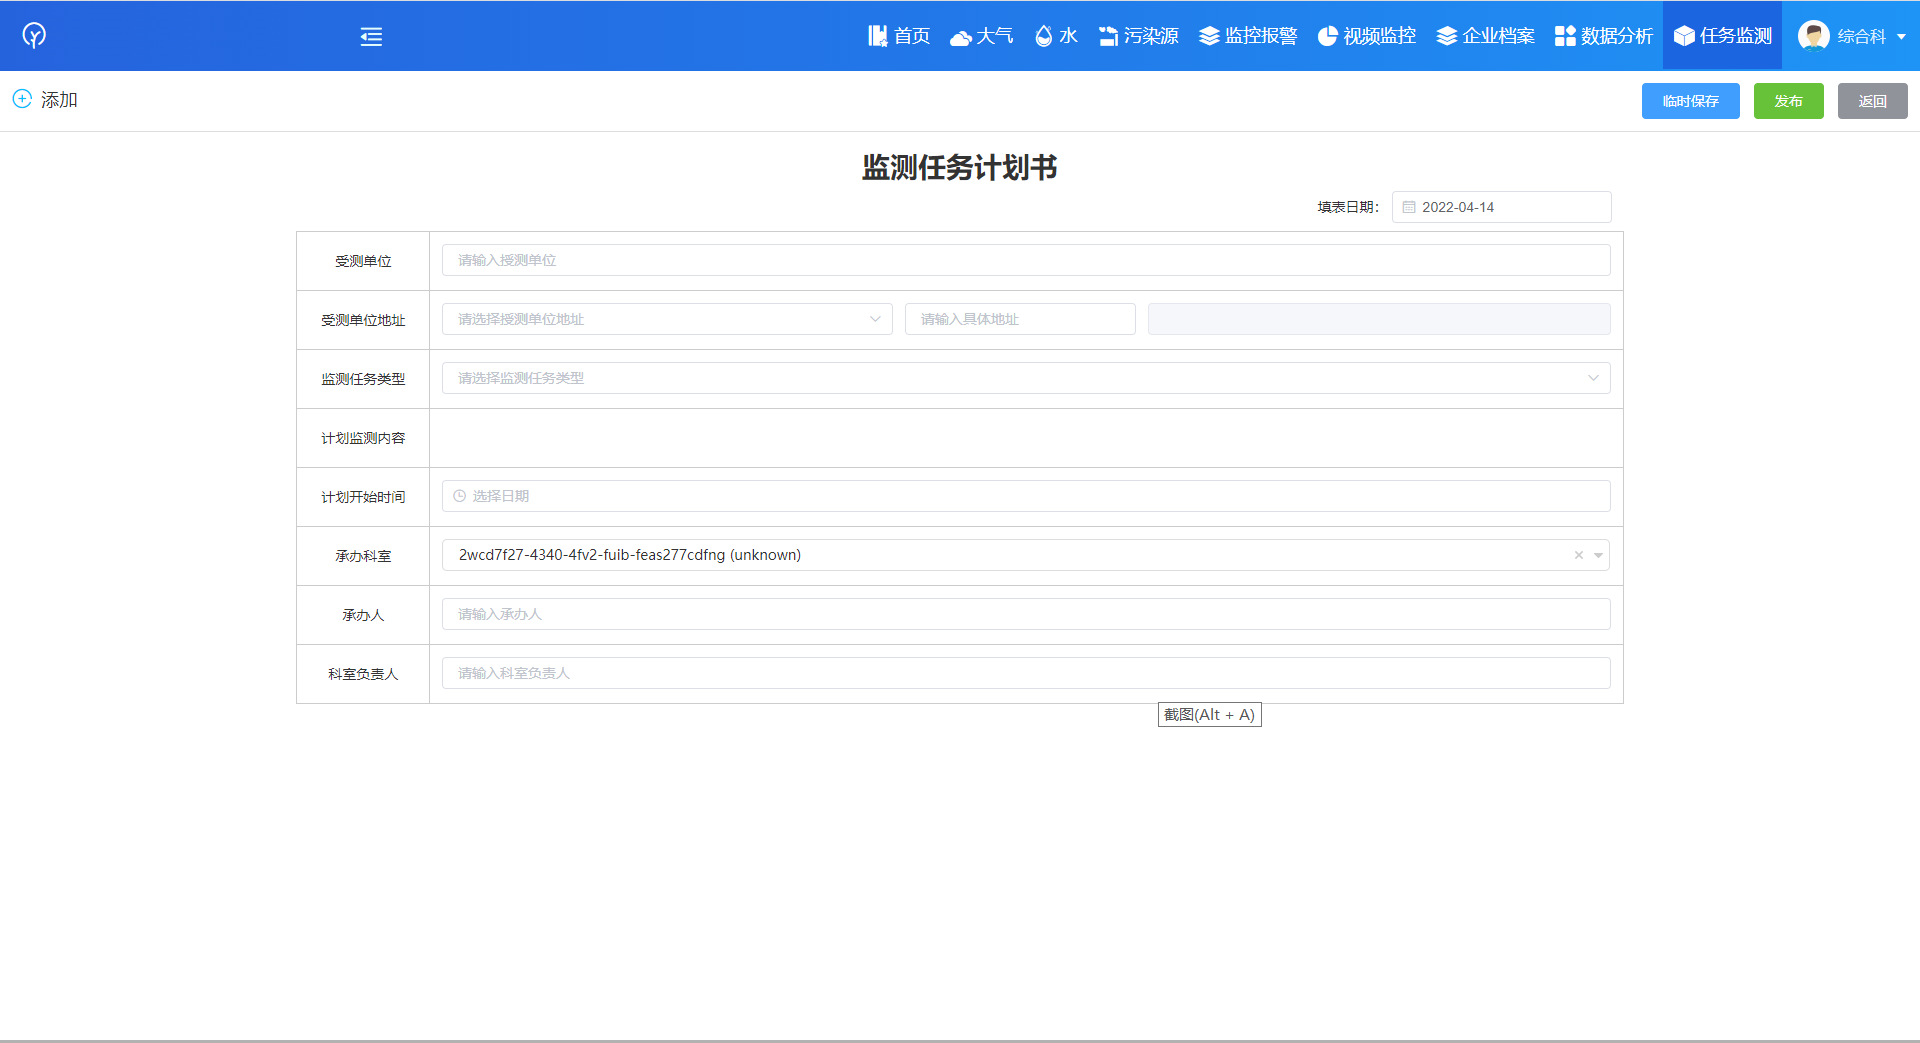
Task: Click the app logo icon
Action: tap(34, 36)
